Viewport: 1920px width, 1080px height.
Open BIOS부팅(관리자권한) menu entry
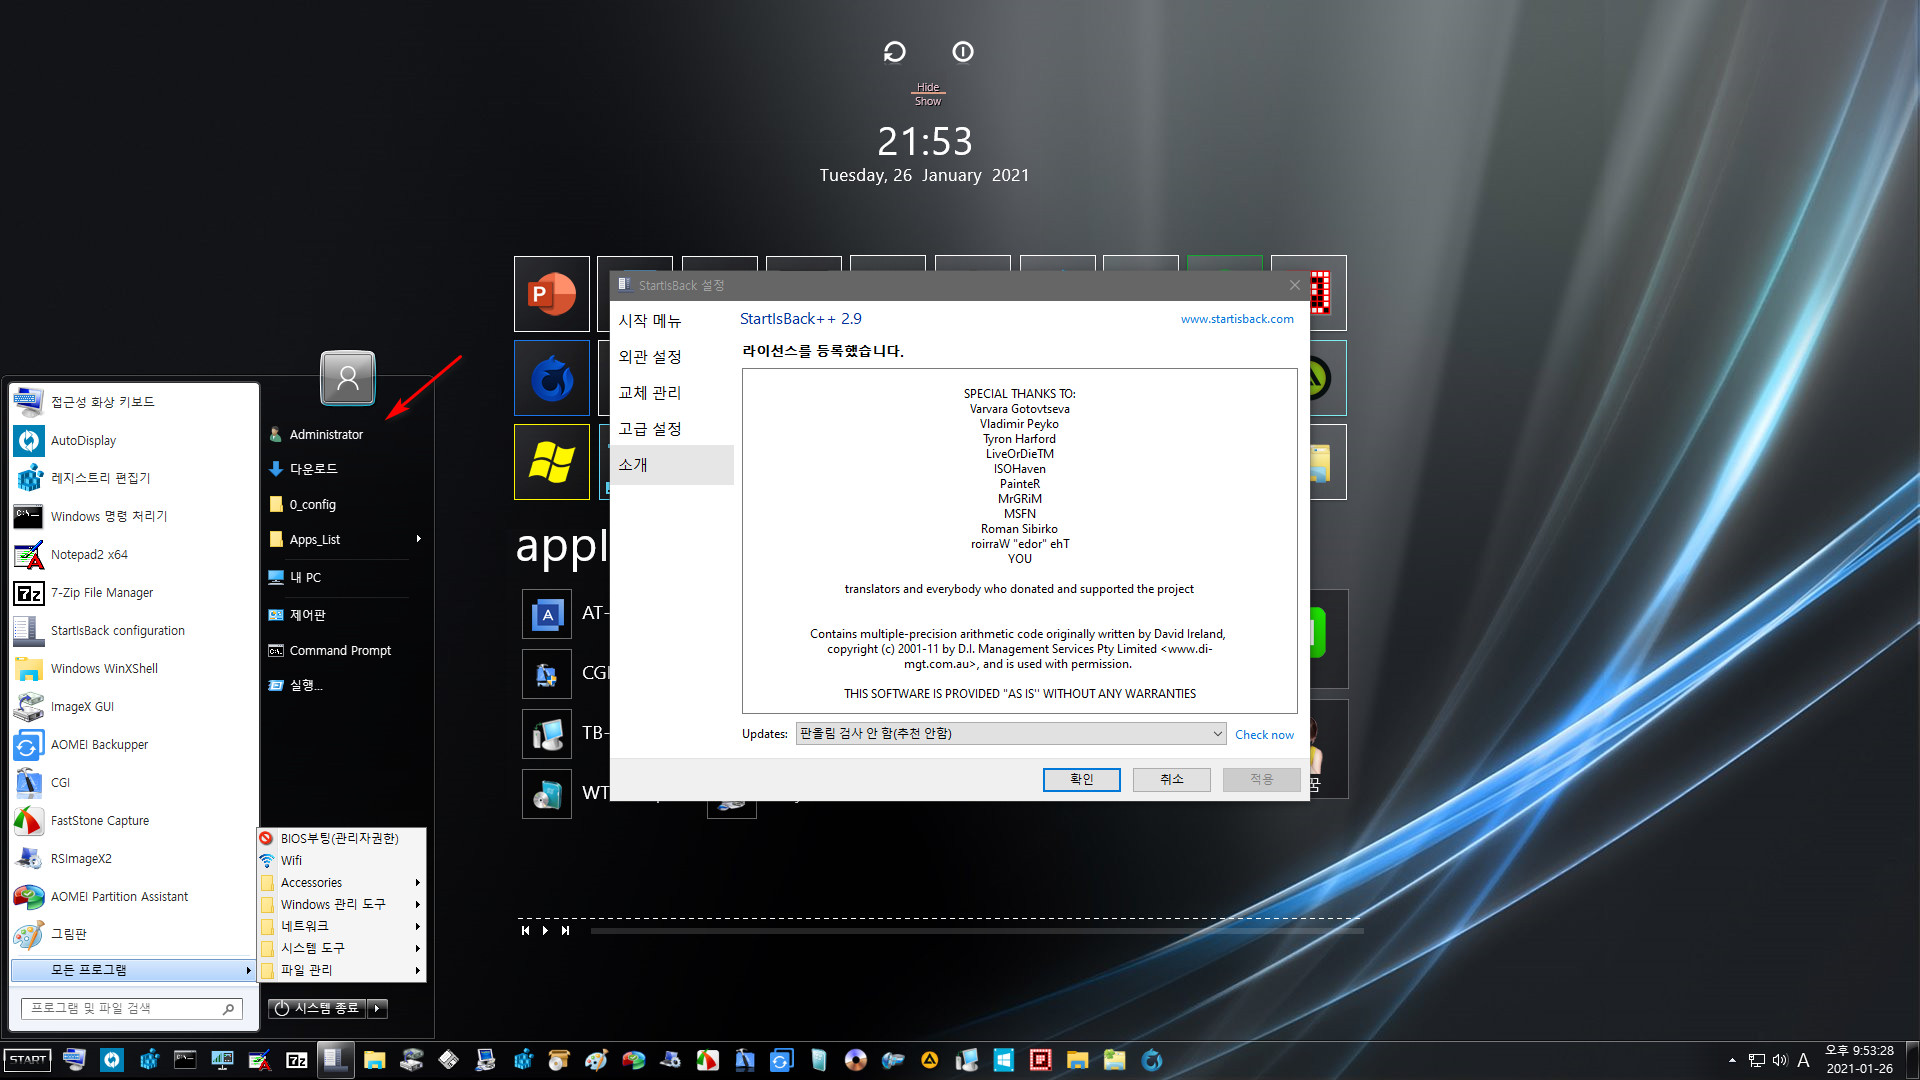click(x=342, y=838)
